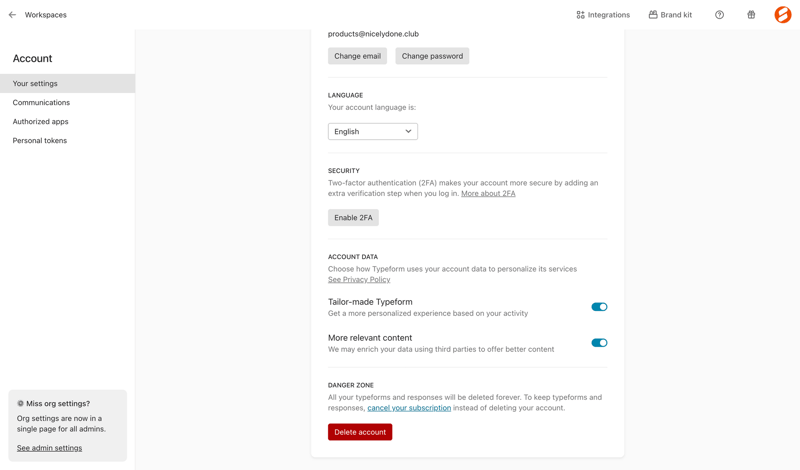Open the See admin settings link
Viewport: 800px width, 470px height.
(49, 448)
